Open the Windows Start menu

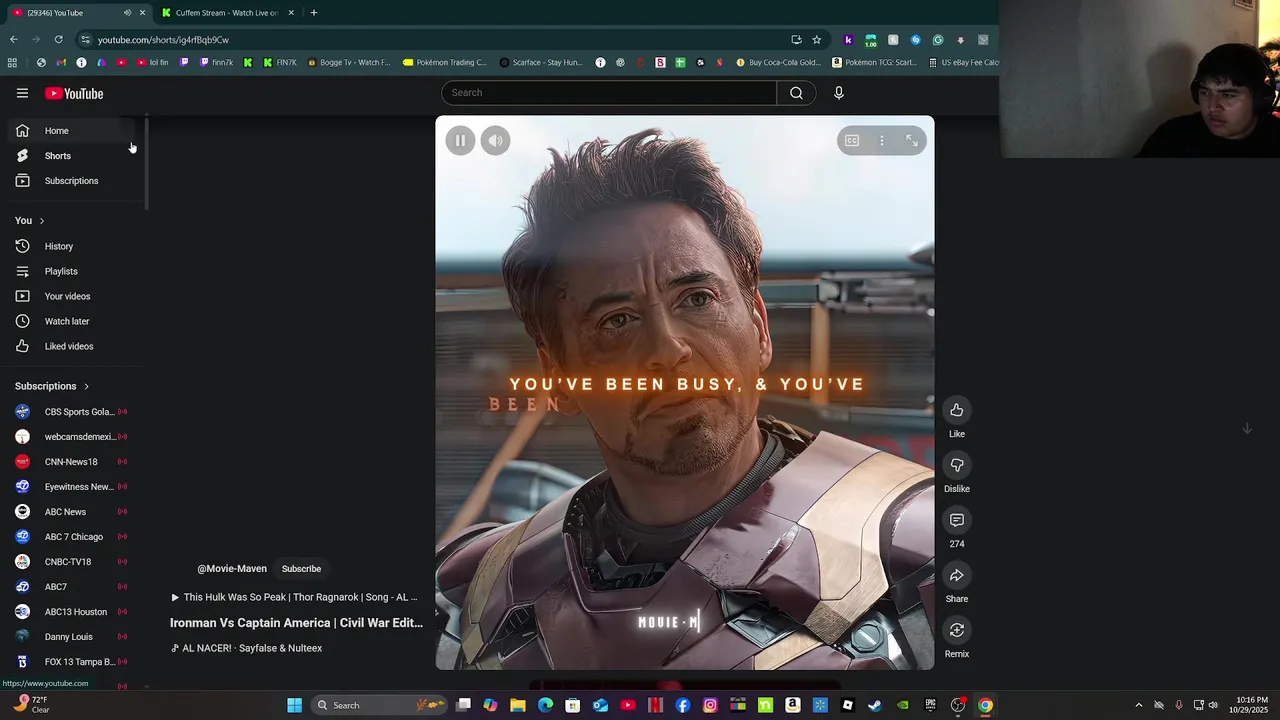(295, 705)
